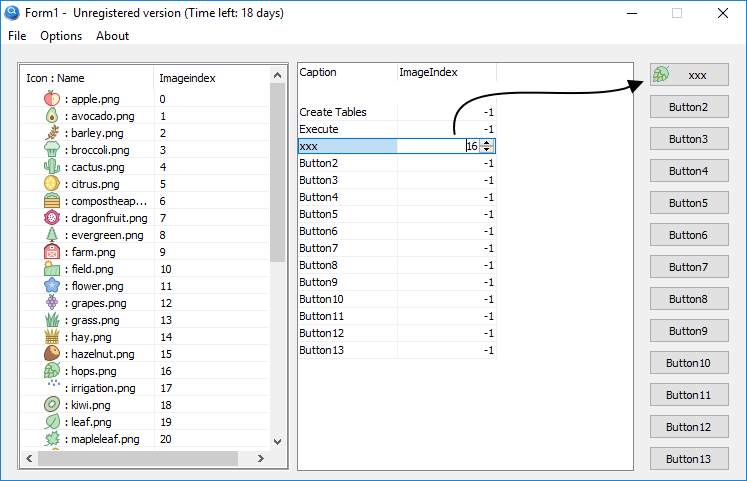Click the vertical scrollbar thumb of icon list

pos(277,172)
